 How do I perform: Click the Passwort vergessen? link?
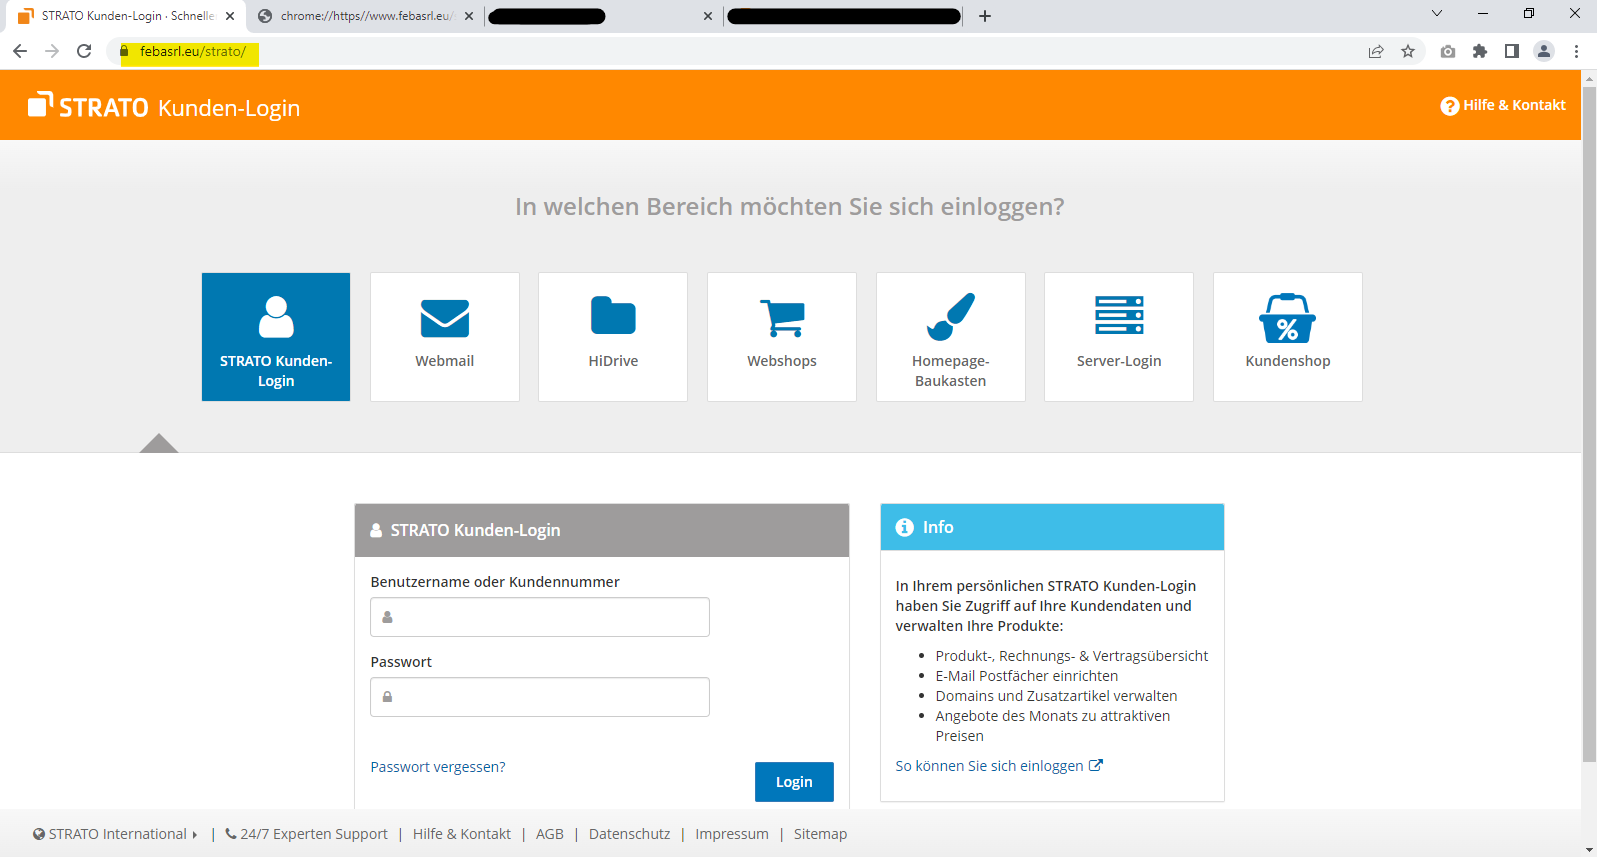[438, 767]
